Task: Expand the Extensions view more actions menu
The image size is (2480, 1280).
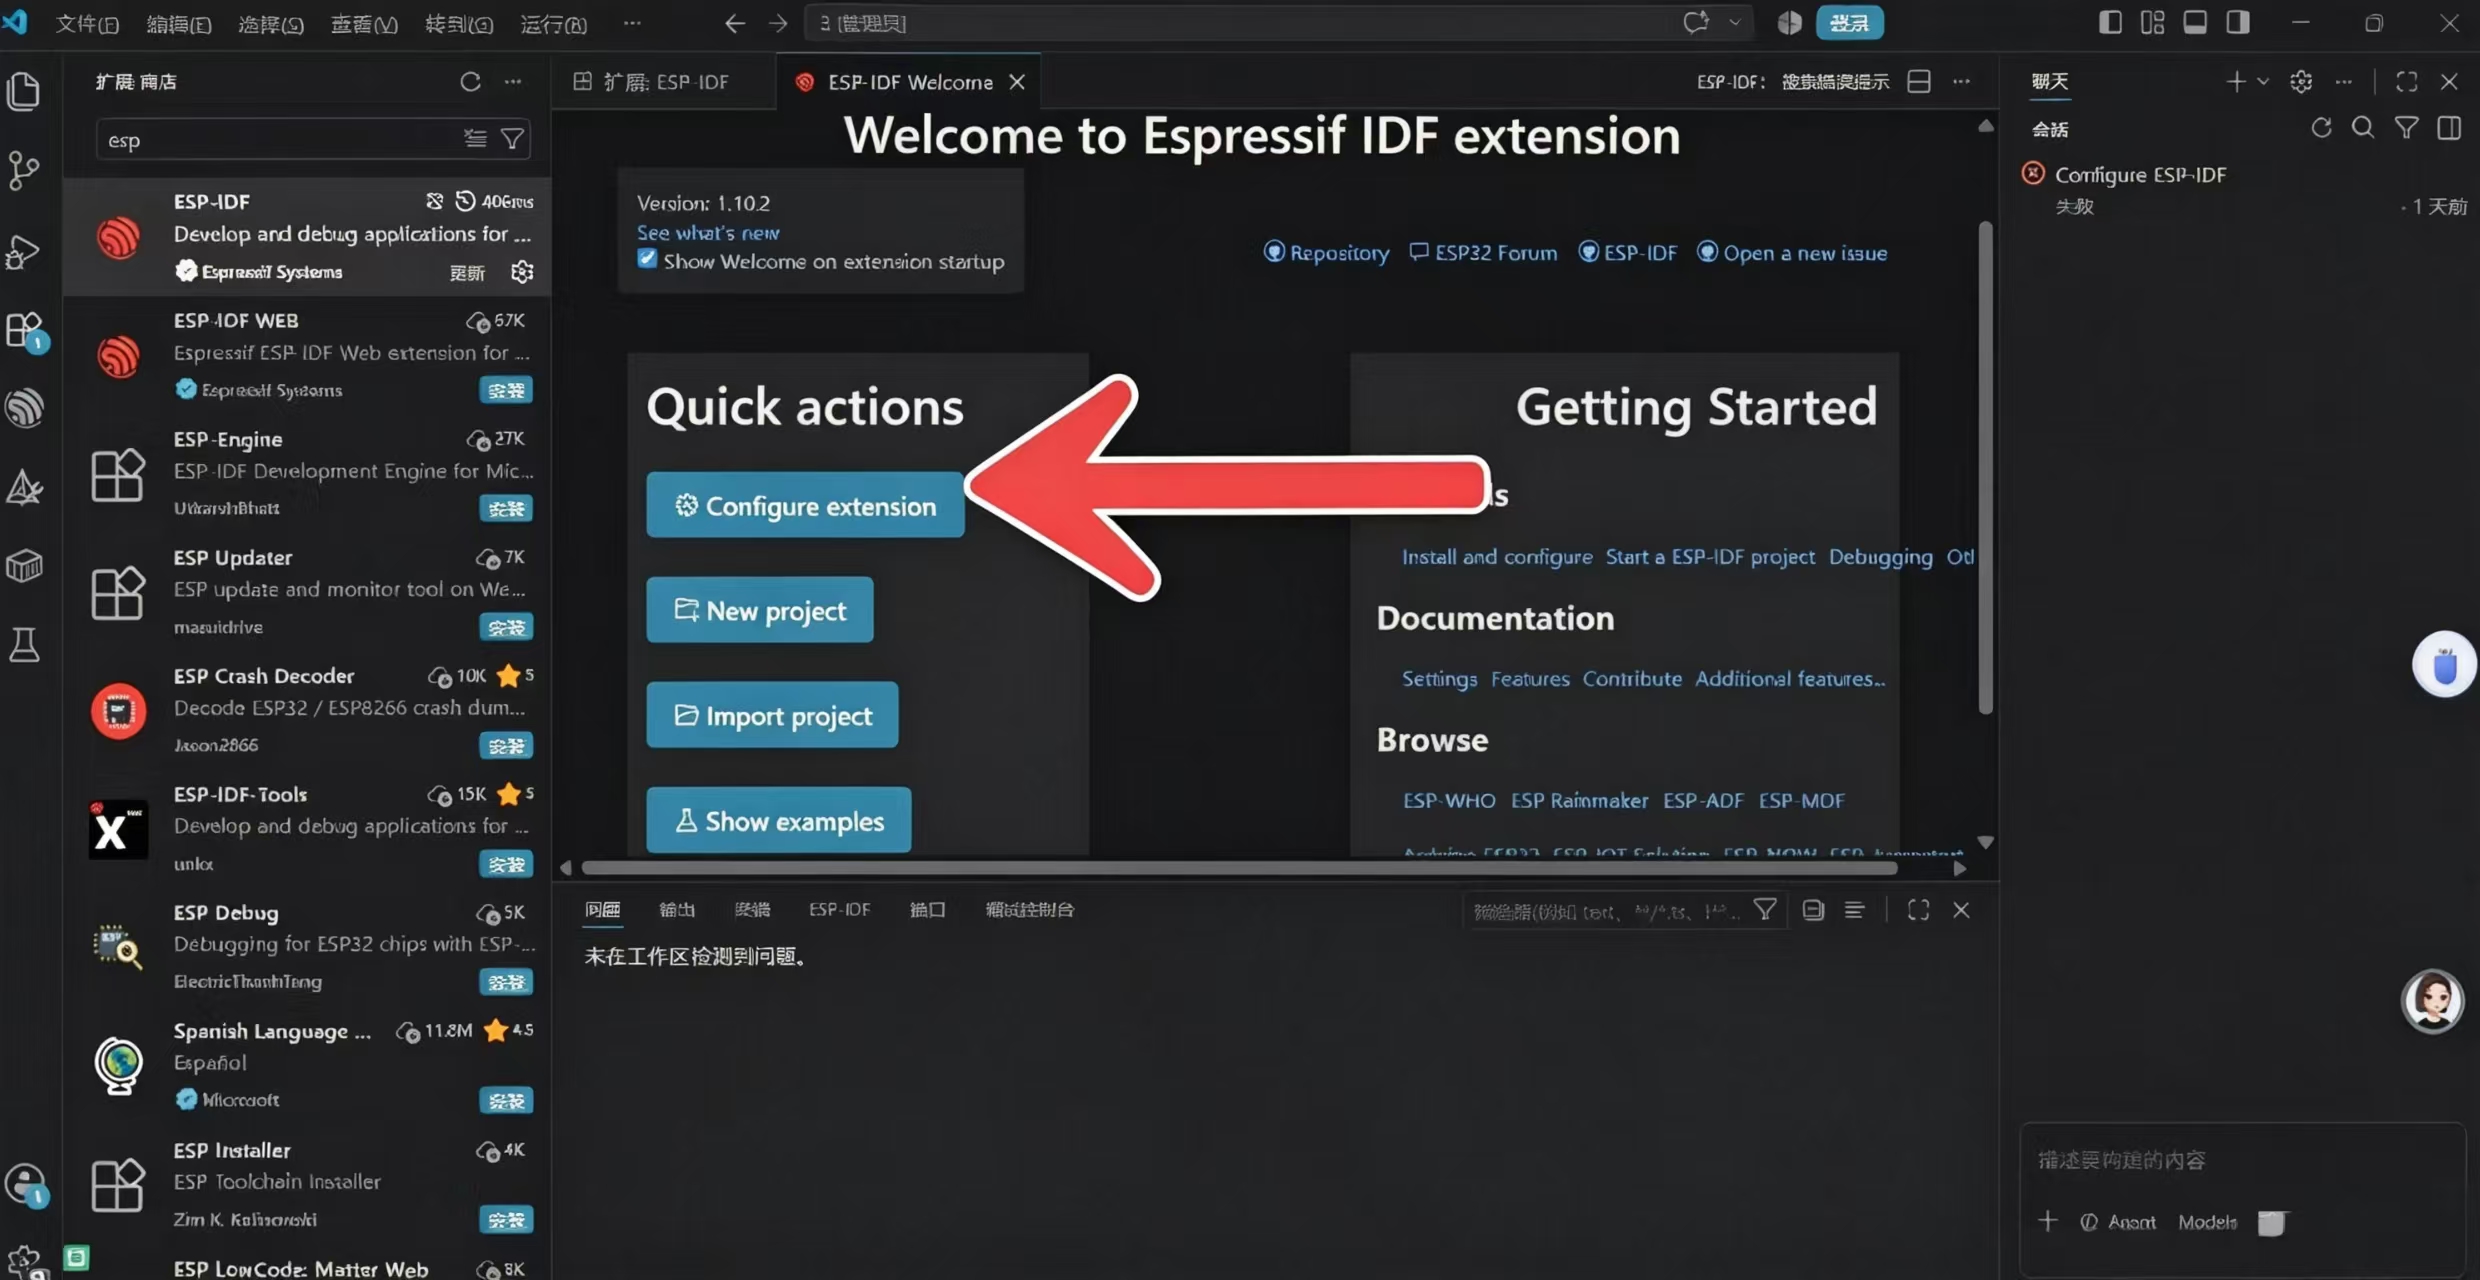Action: point(513,81)
